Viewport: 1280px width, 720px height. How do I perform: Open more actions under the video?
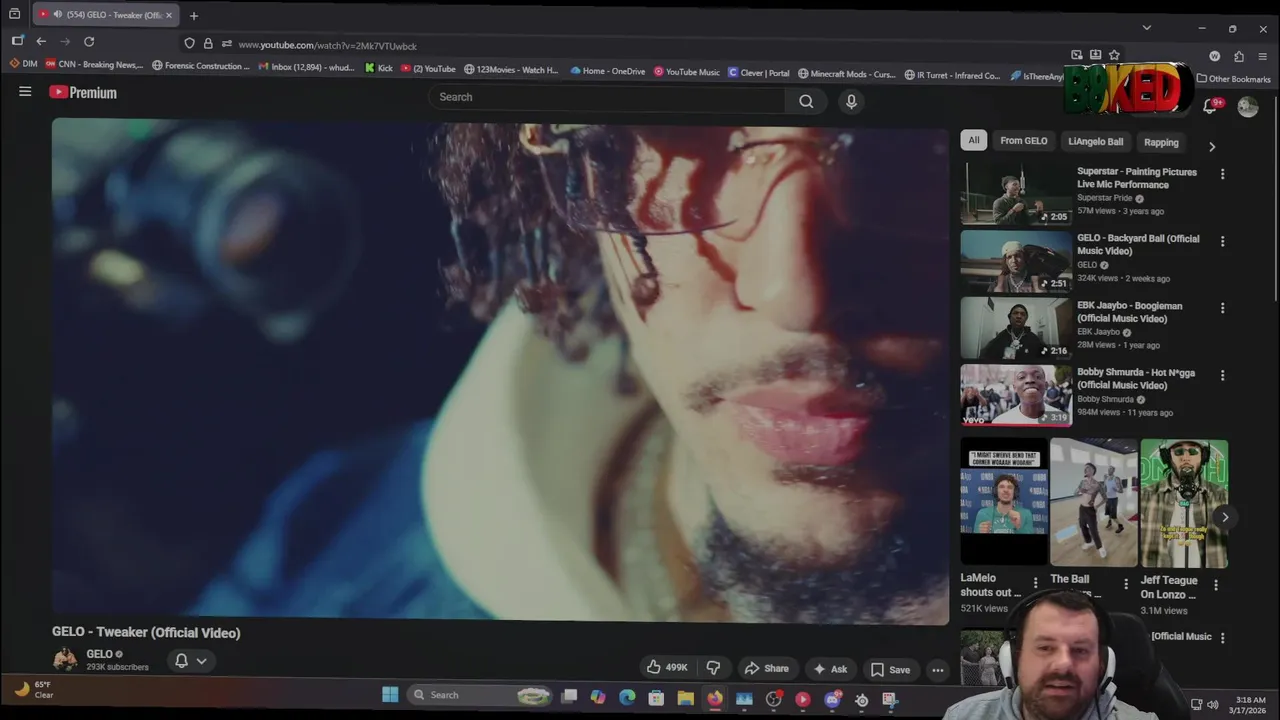tap(937, 670)
